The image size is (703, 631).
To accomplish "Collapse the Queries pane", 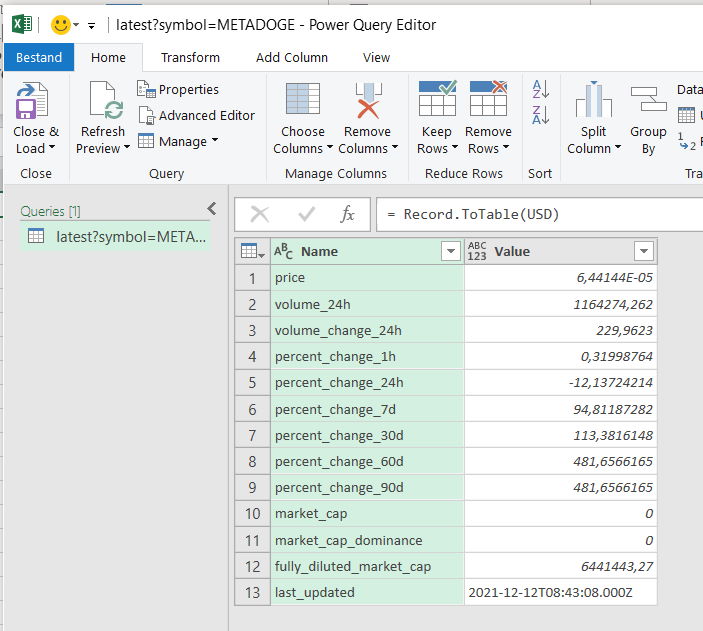I will (212, 209).
